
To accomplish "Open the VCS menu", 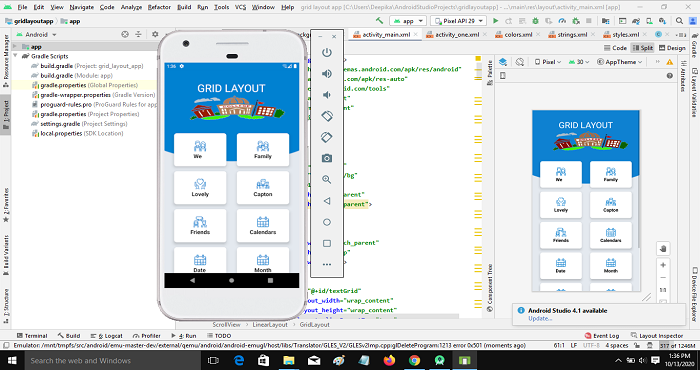I will point(240,7).
